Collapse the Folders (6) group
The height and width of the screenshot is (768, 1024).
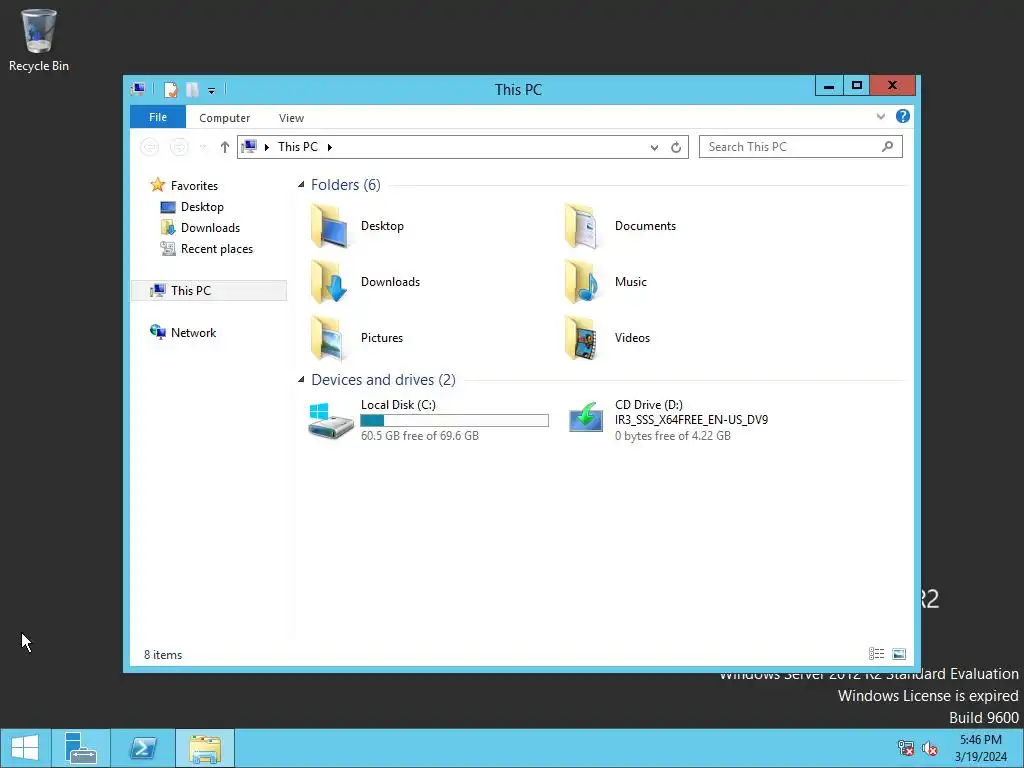tap(301, 185)
